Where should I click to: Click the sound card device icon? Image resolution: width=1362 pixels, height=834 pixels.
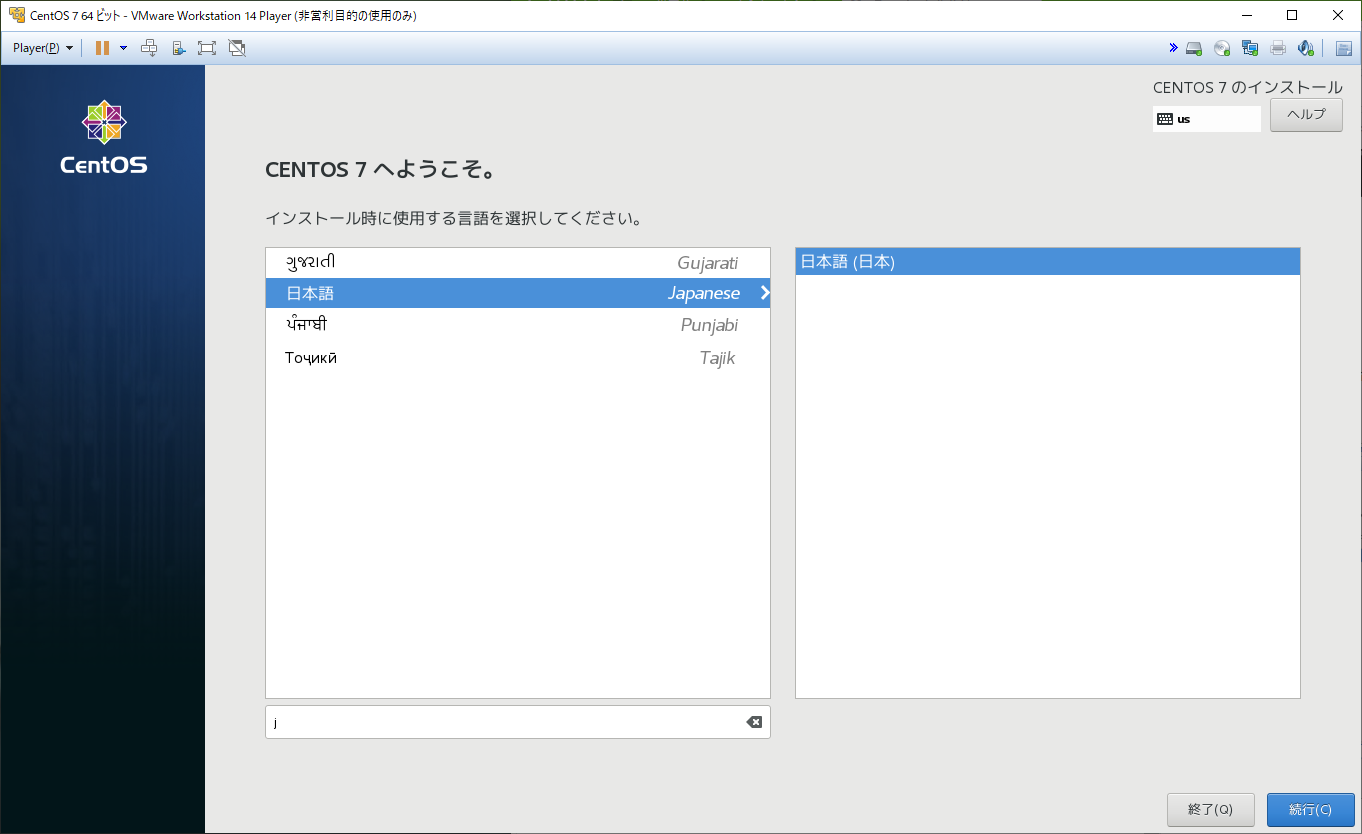click(x=1305, y=48)
